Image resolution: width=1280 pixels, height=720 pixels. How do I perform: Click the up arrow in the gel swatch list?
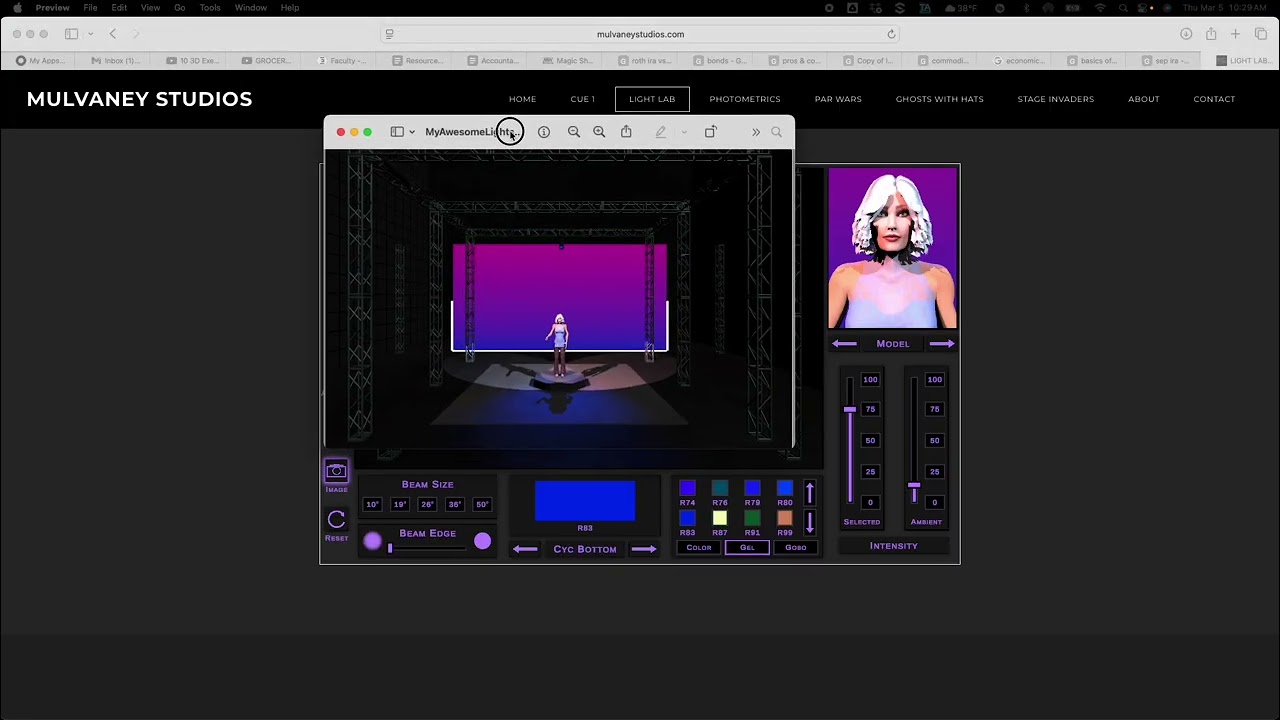click(x=809, y=492)
